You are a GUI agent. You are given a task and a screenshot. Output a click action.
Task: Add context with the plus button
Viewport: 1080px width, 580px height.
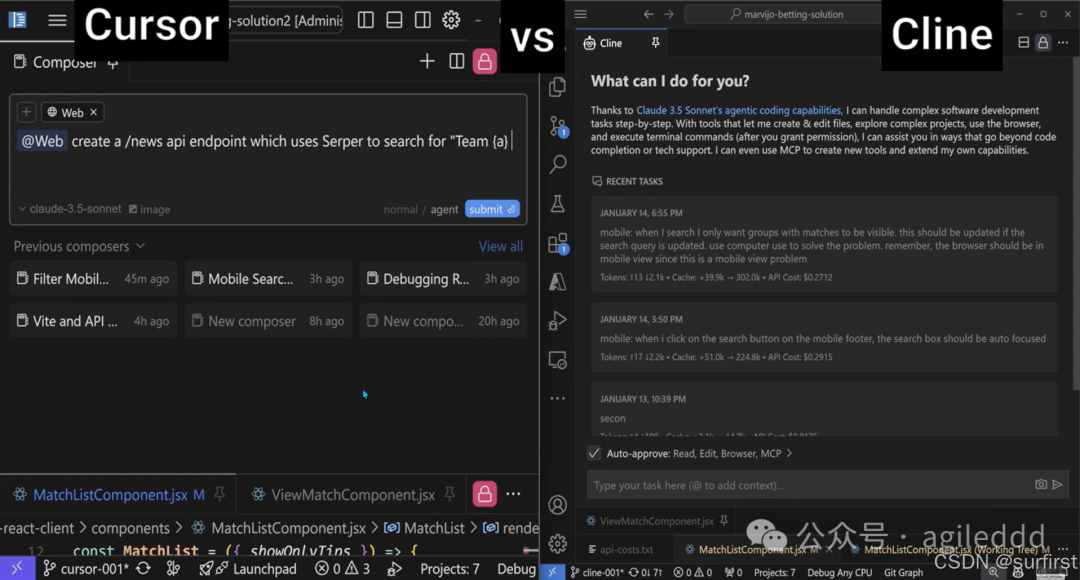pyautogui.click(x=26, y=112)
